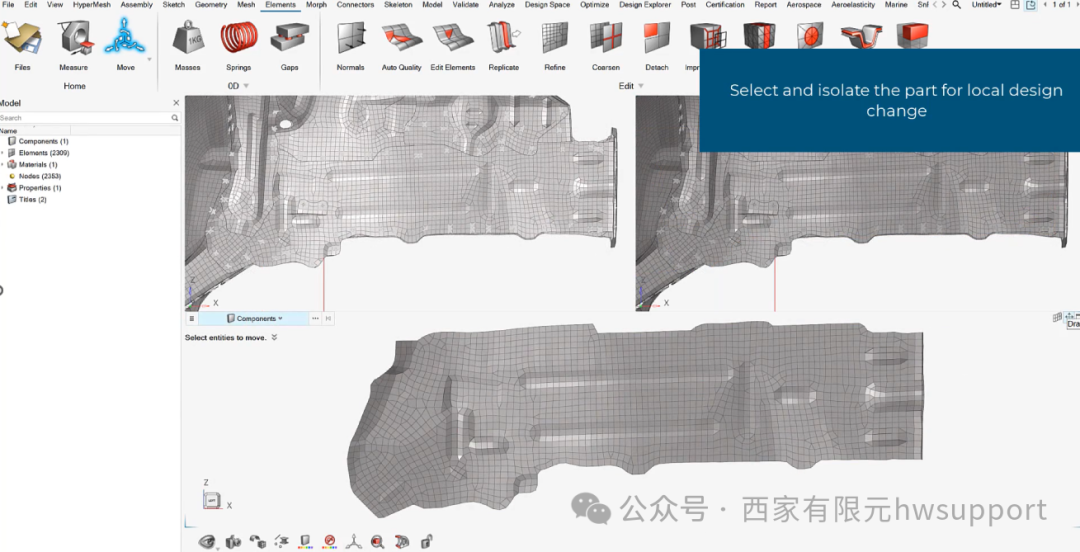The height and width of the screenshot is (552, 1080).
Task: Expand the Move tool dropdown arrow
Action: pos(149,59)
